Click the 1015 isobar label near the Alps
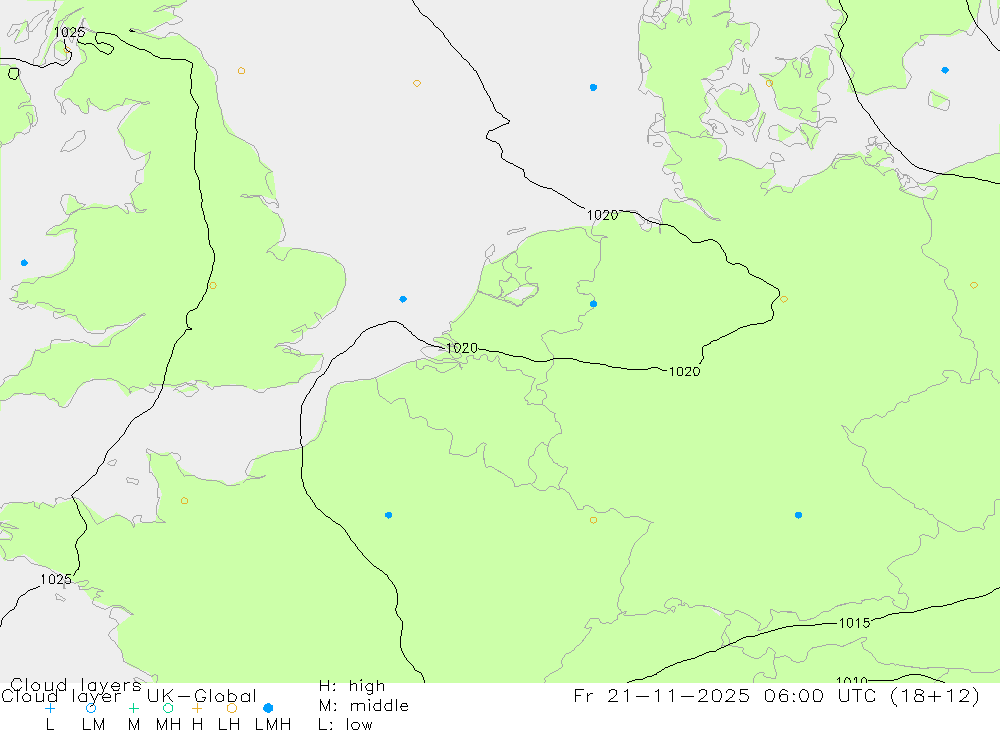The width and height of the screenshot is (1000, 733). tap(855, 623)
